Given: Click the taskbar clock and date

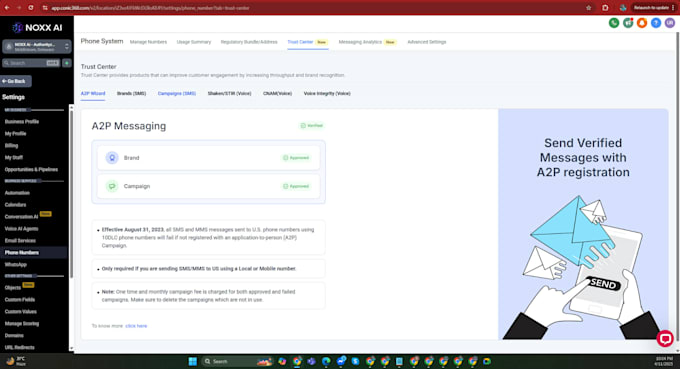Looking at the screenshot, I should click(664, 361).
